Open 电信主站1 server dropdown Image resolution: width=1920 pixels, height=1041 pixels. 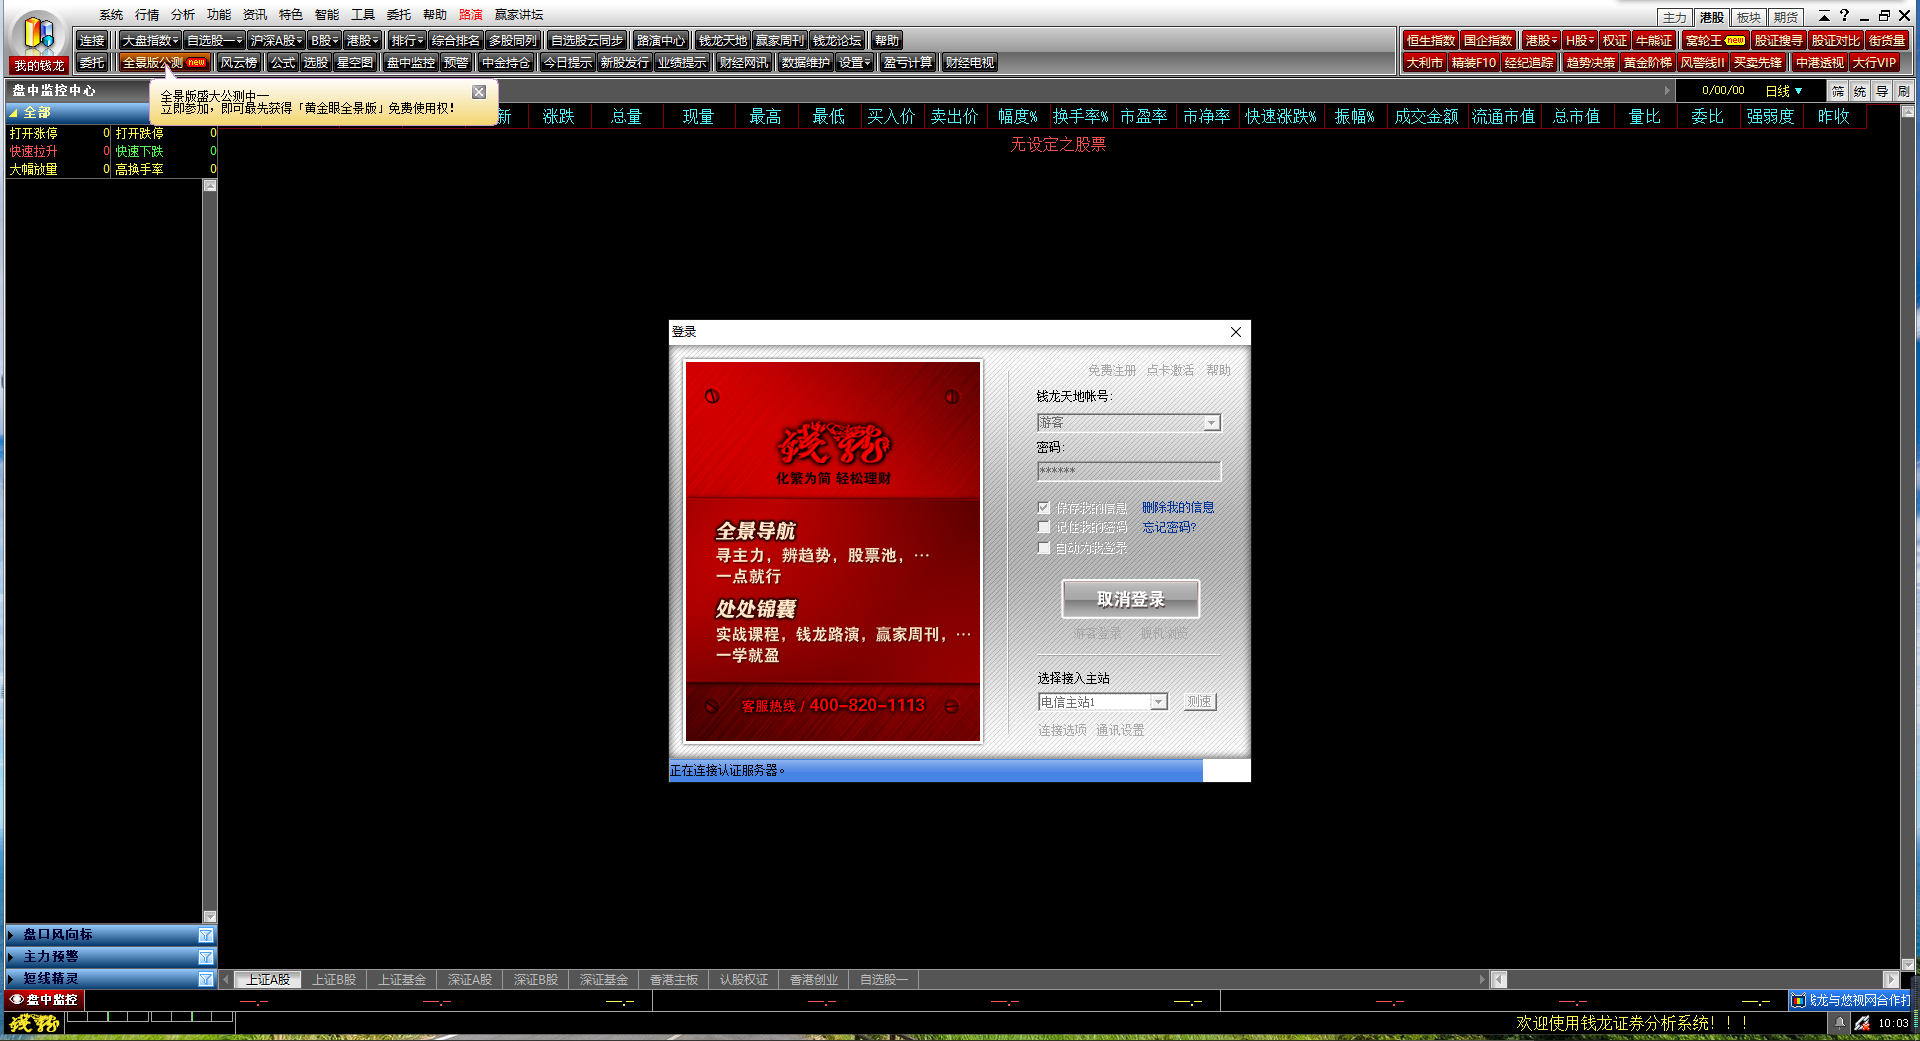[1158, 702]
